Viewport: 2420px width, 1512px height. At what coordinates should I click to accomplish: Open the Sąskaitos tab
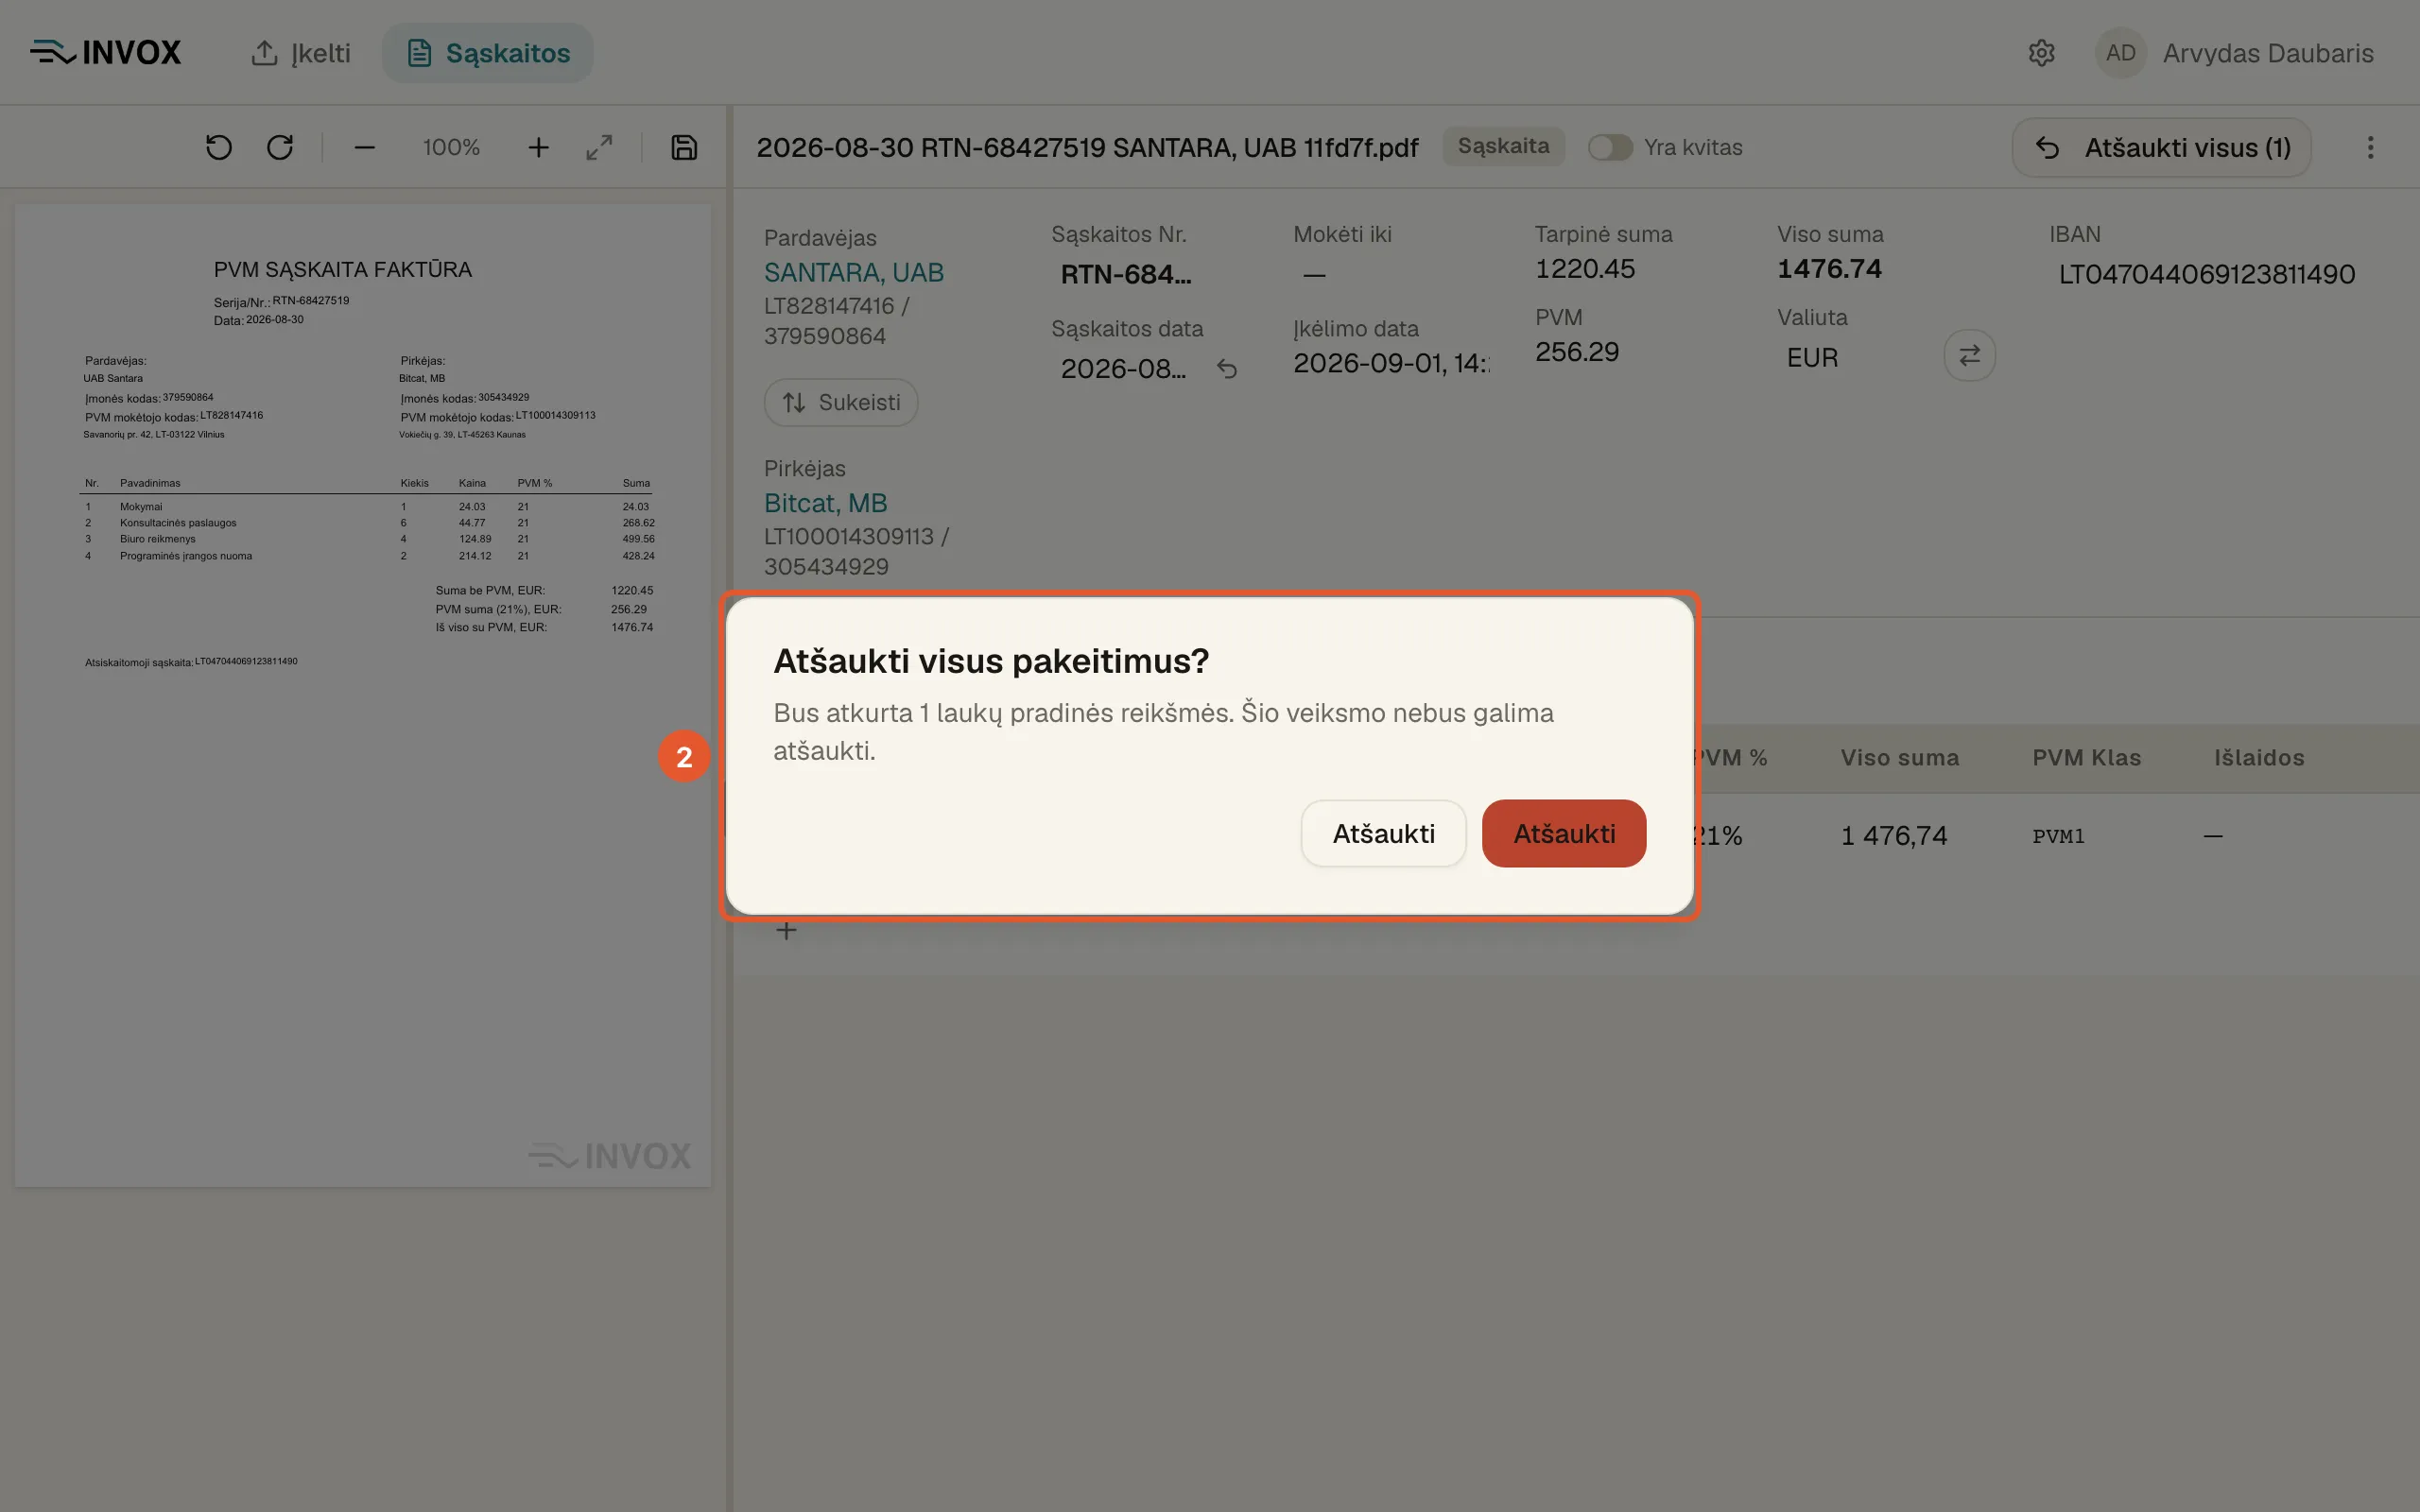(x=488, y=53)
